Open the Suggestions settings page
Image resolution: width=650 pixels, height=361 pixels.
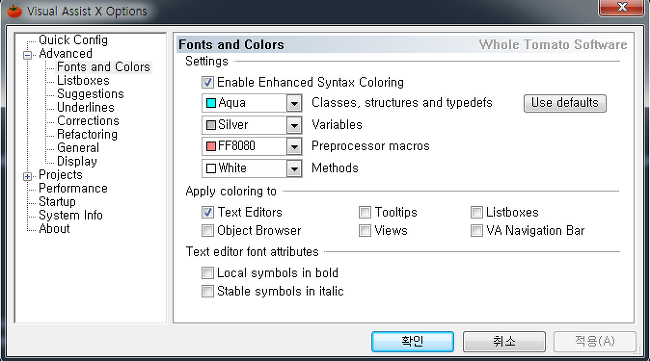click(x=90, y=94)
